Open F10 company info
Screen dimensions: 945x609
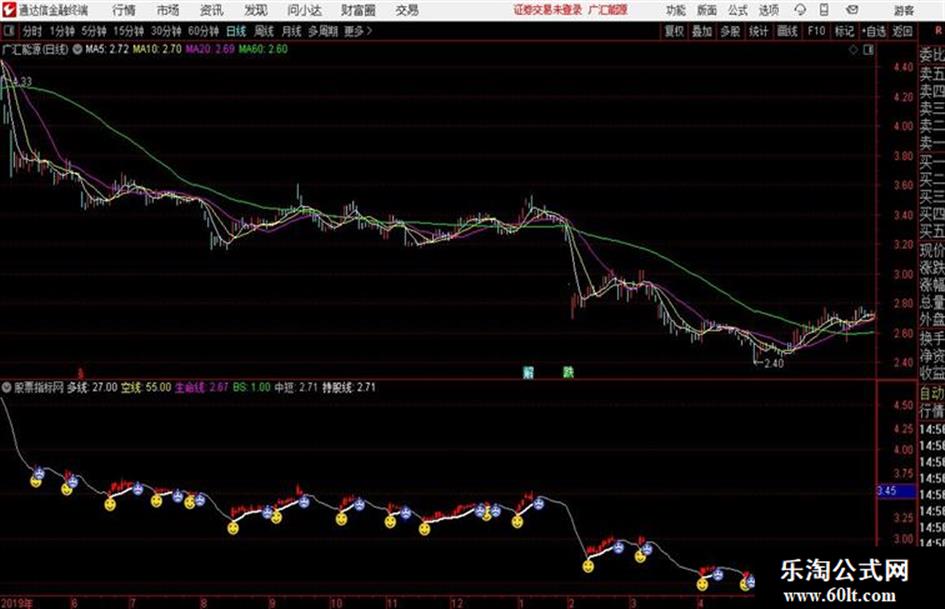pyautogui.click(x=816, y=31)
